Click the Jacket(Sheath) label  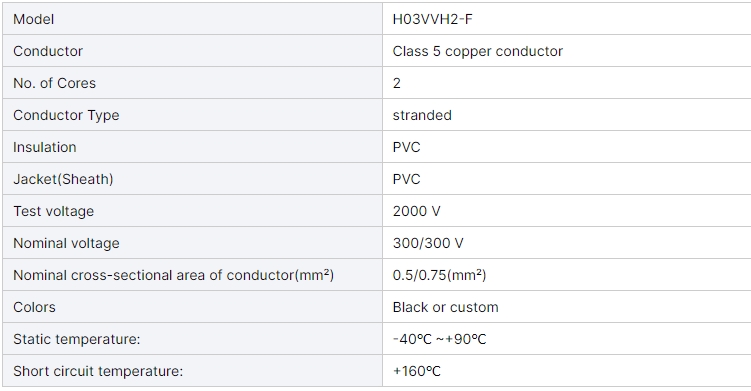[63, 179]
